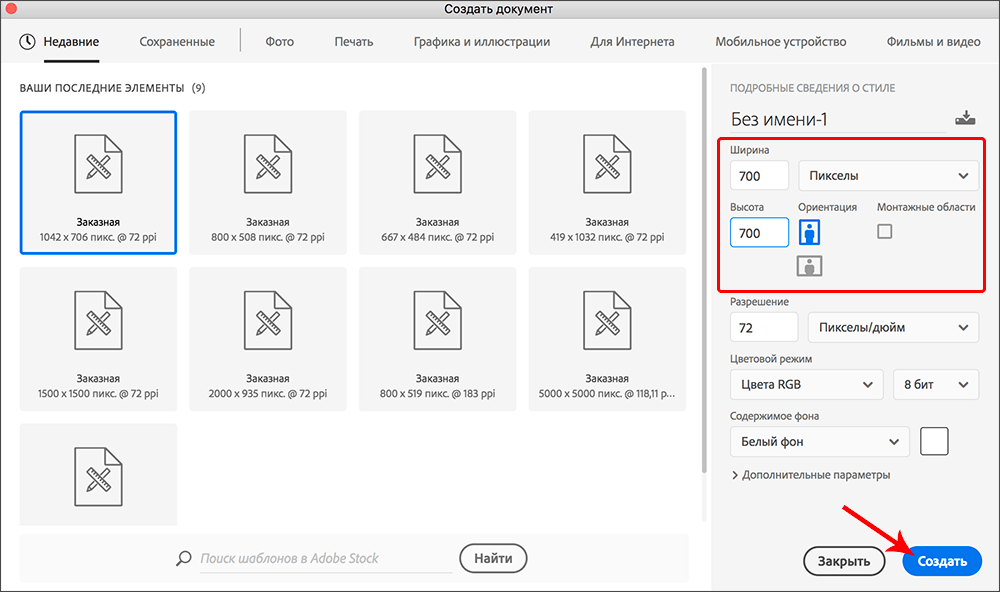Viewport: 1000px width, 592px height.
Task: Select the 1042 x 706 preset icon
Action: coord(98,169)
